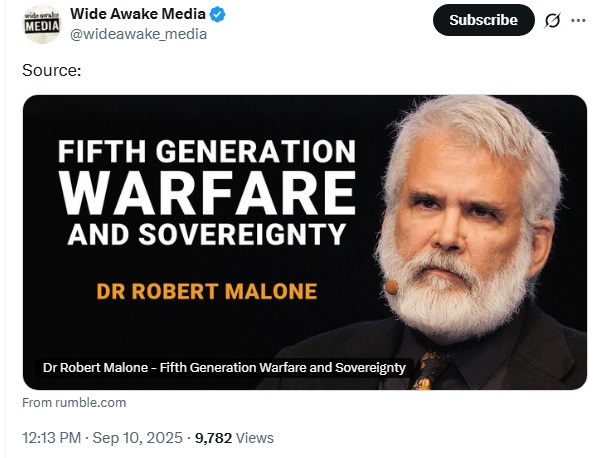
Task: View the 9,782 Views count
Action: coord(234,437)
